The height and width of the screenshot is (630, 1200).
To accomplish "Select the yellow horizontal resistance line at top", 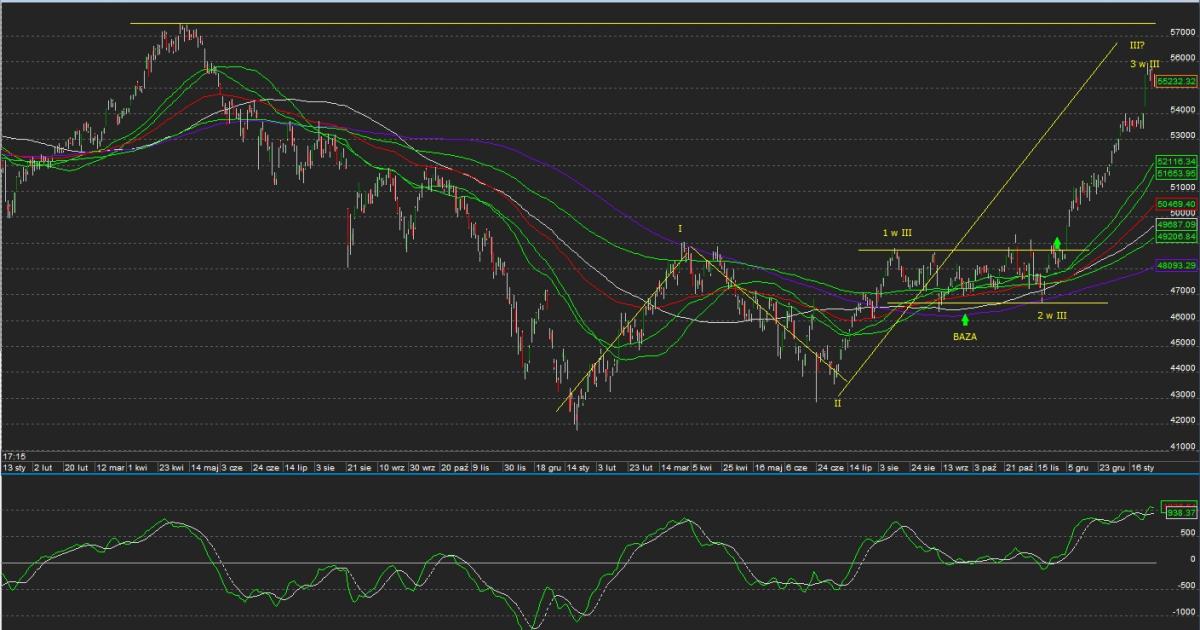I will coord(640,23).
